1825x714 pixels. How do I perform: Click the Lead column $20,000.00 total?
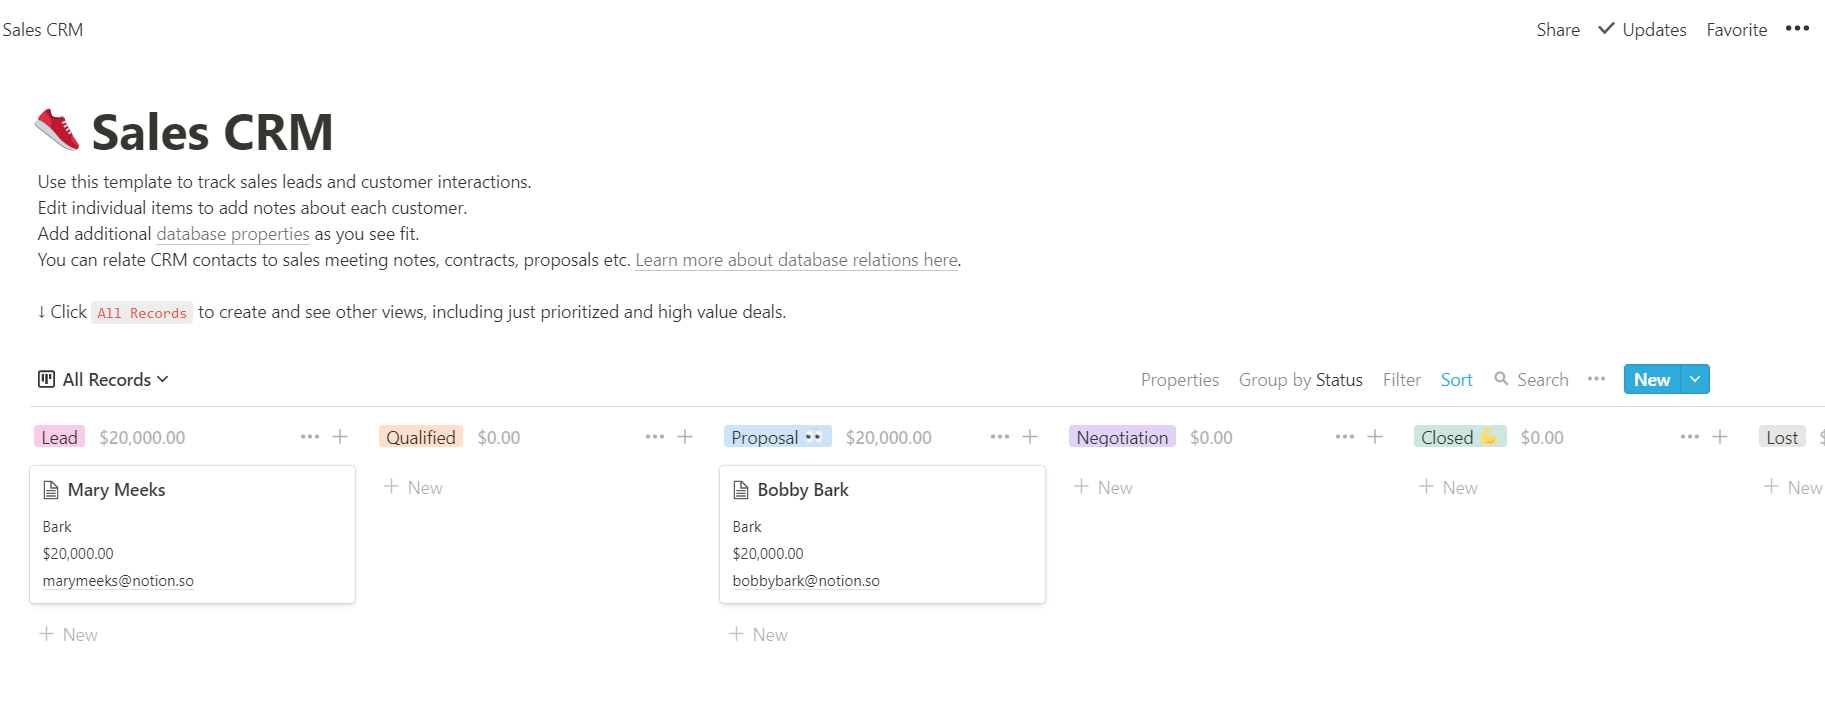[x=142, y=437]
